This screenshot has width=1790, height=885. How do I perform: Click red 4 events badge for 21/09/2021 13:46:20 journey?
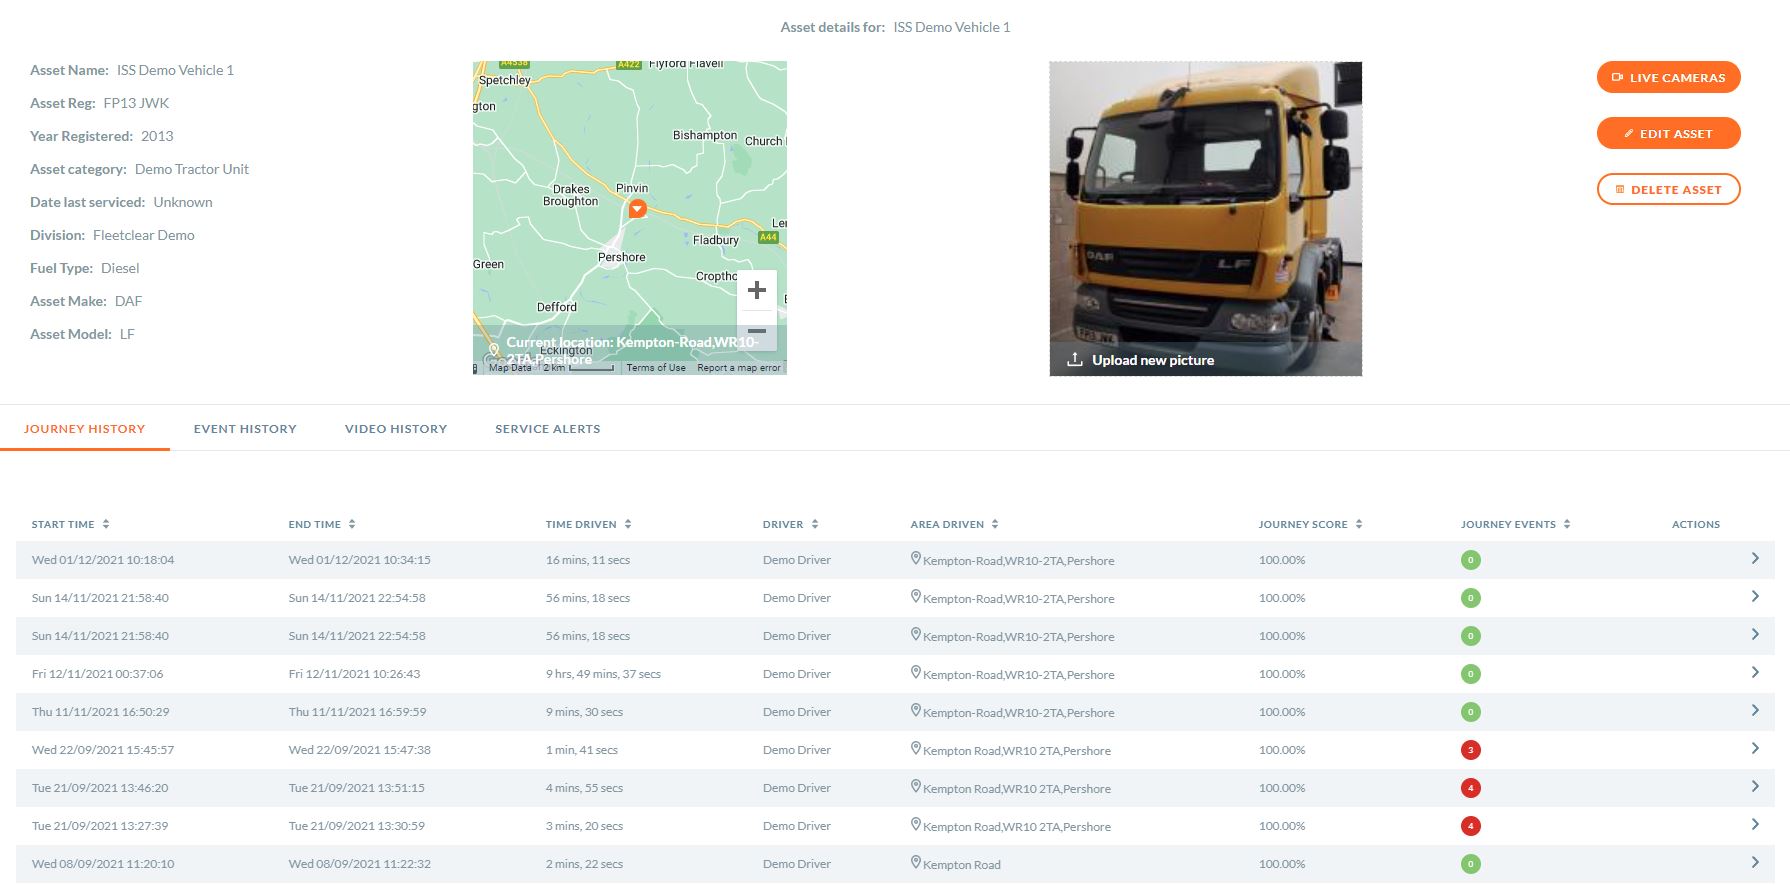pyautogui.click(x=1470, y=788)
